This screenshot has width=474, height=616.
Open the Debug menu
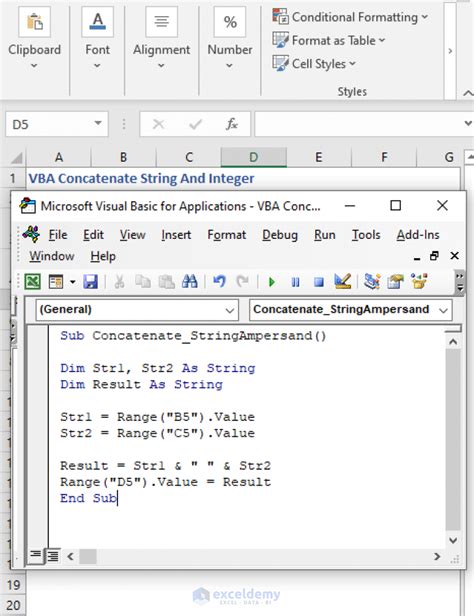[280, 235]
